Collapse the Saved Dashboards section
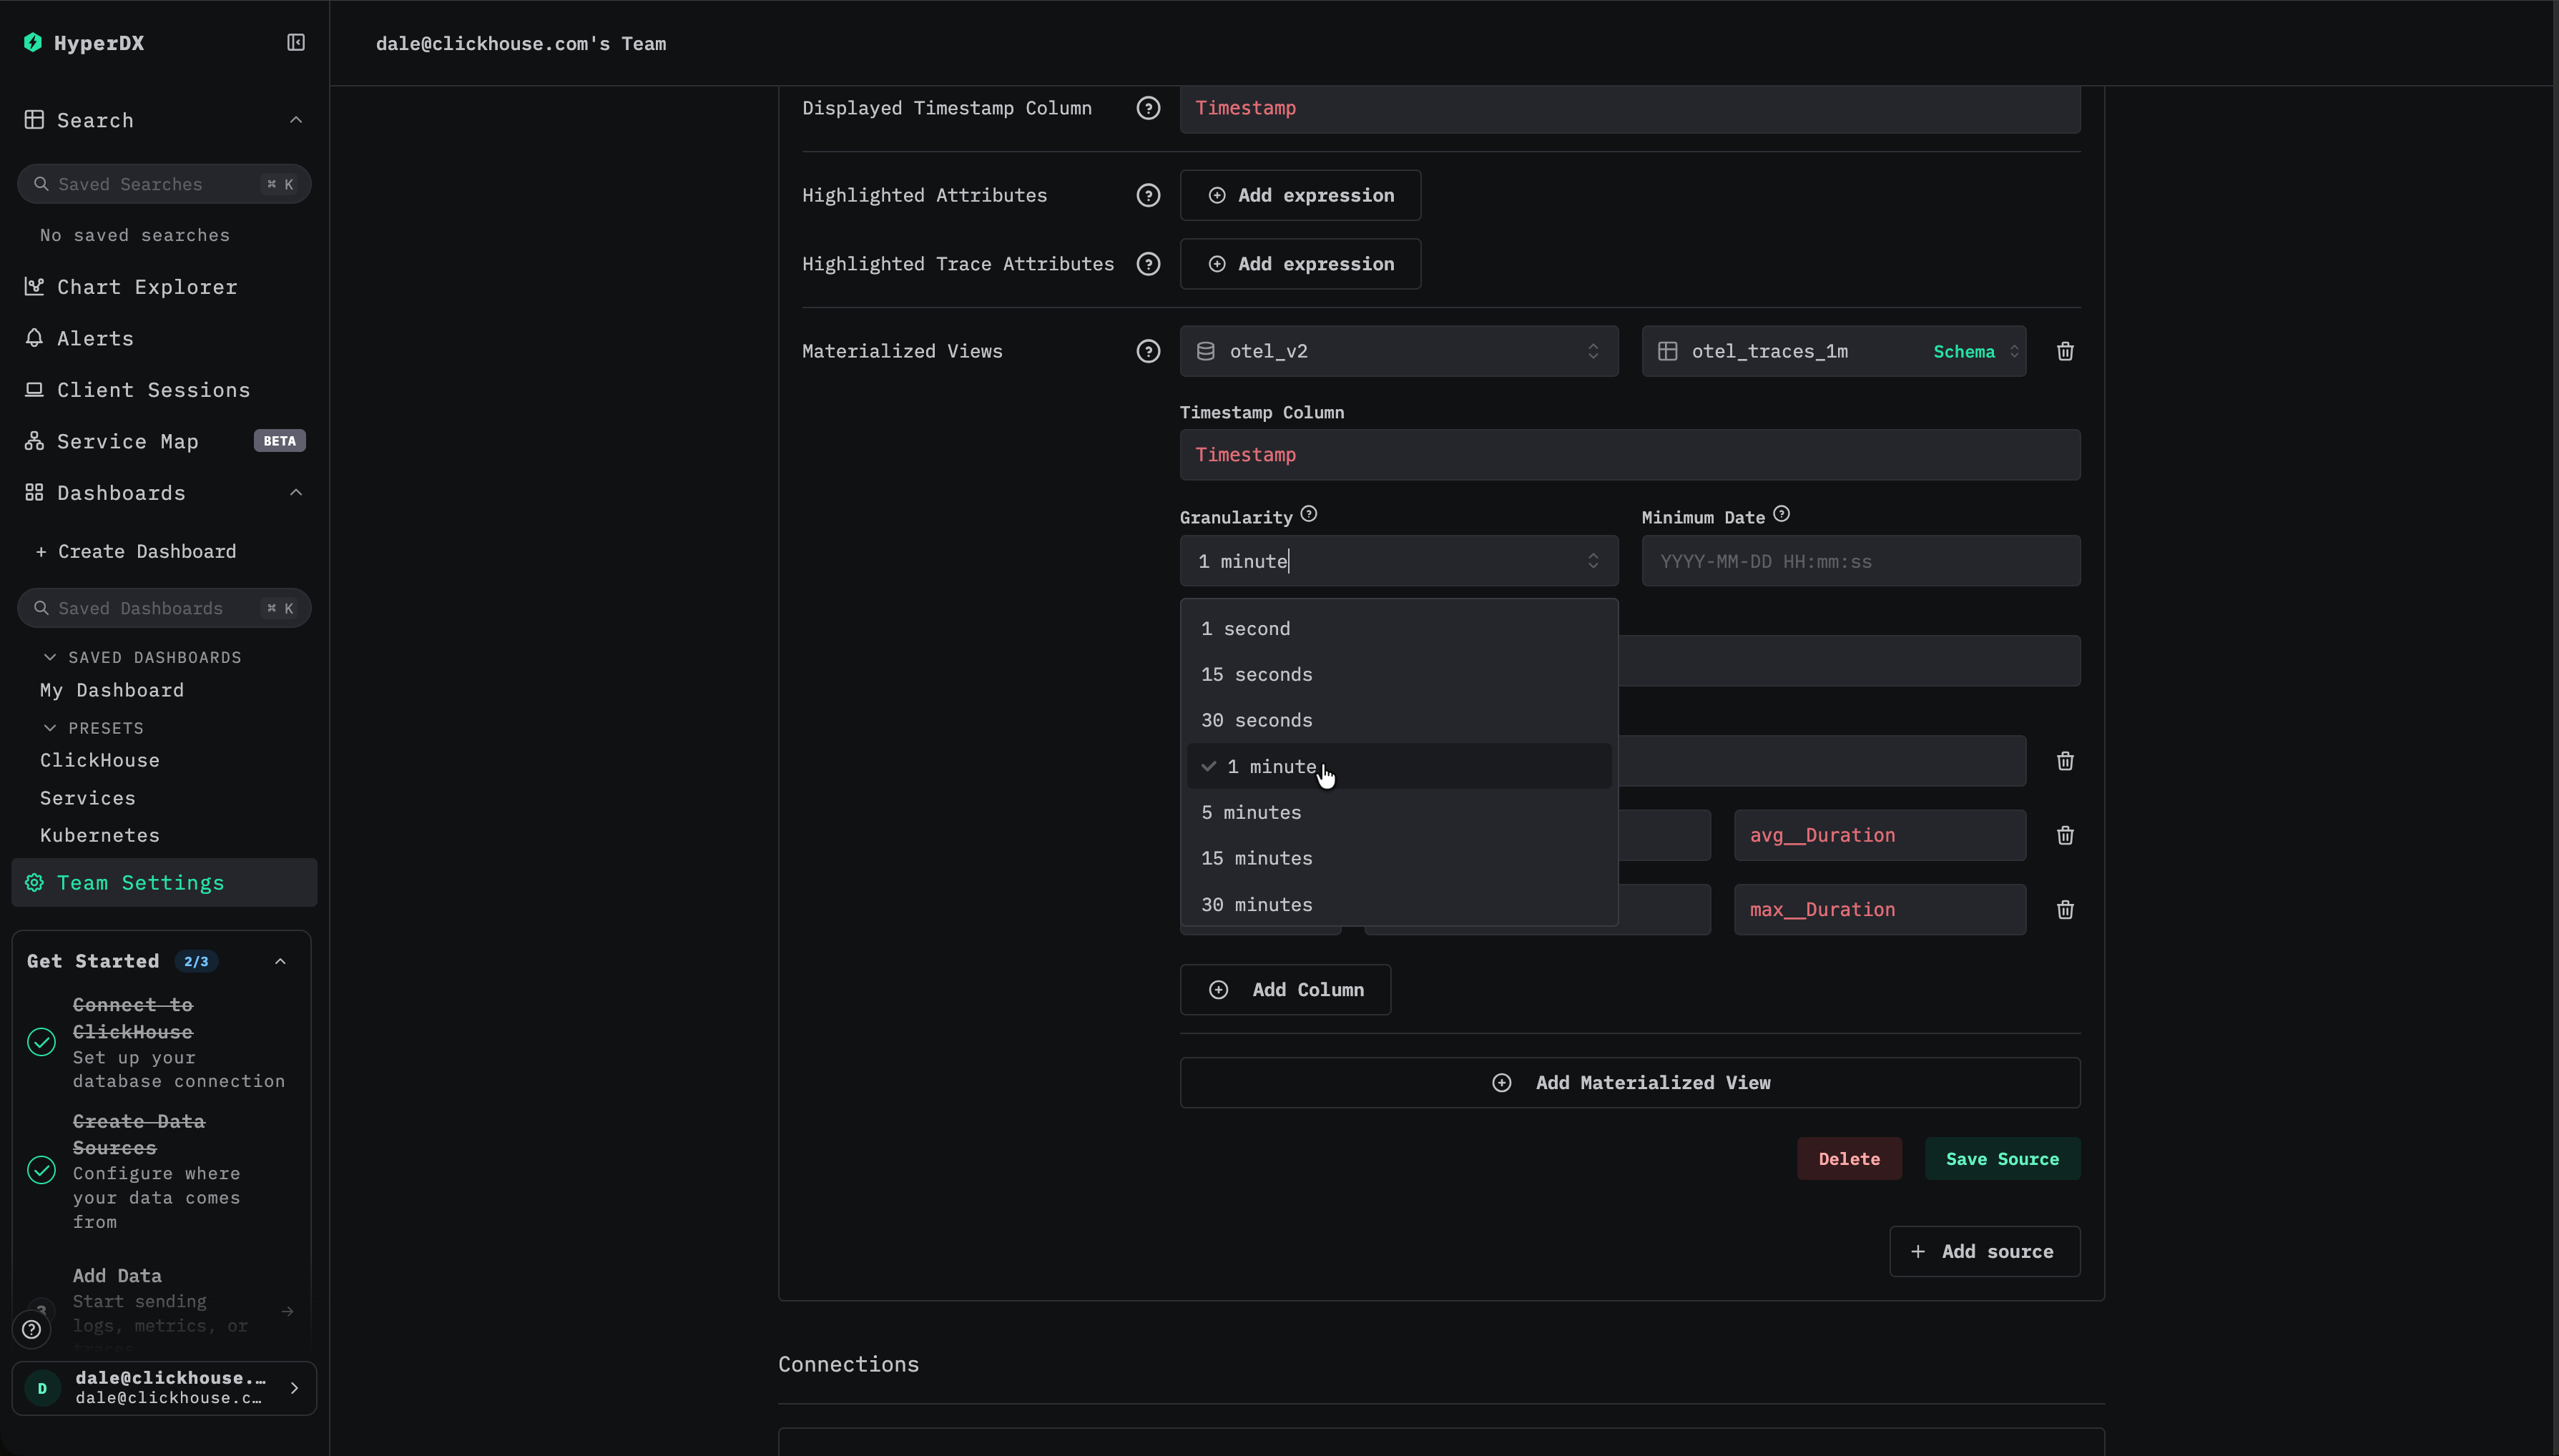The width and height of the screenshot is (2559, 1456). (x=50, y=657)
